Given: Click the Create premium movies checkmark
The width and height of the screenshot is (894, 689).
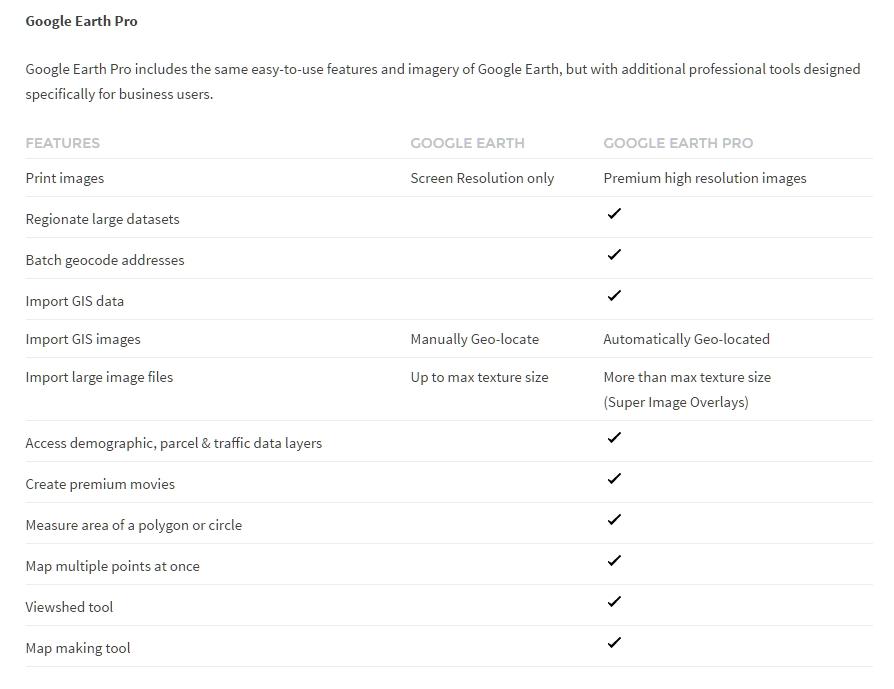Looking at the screenshot, I should (x=614, y=479).
